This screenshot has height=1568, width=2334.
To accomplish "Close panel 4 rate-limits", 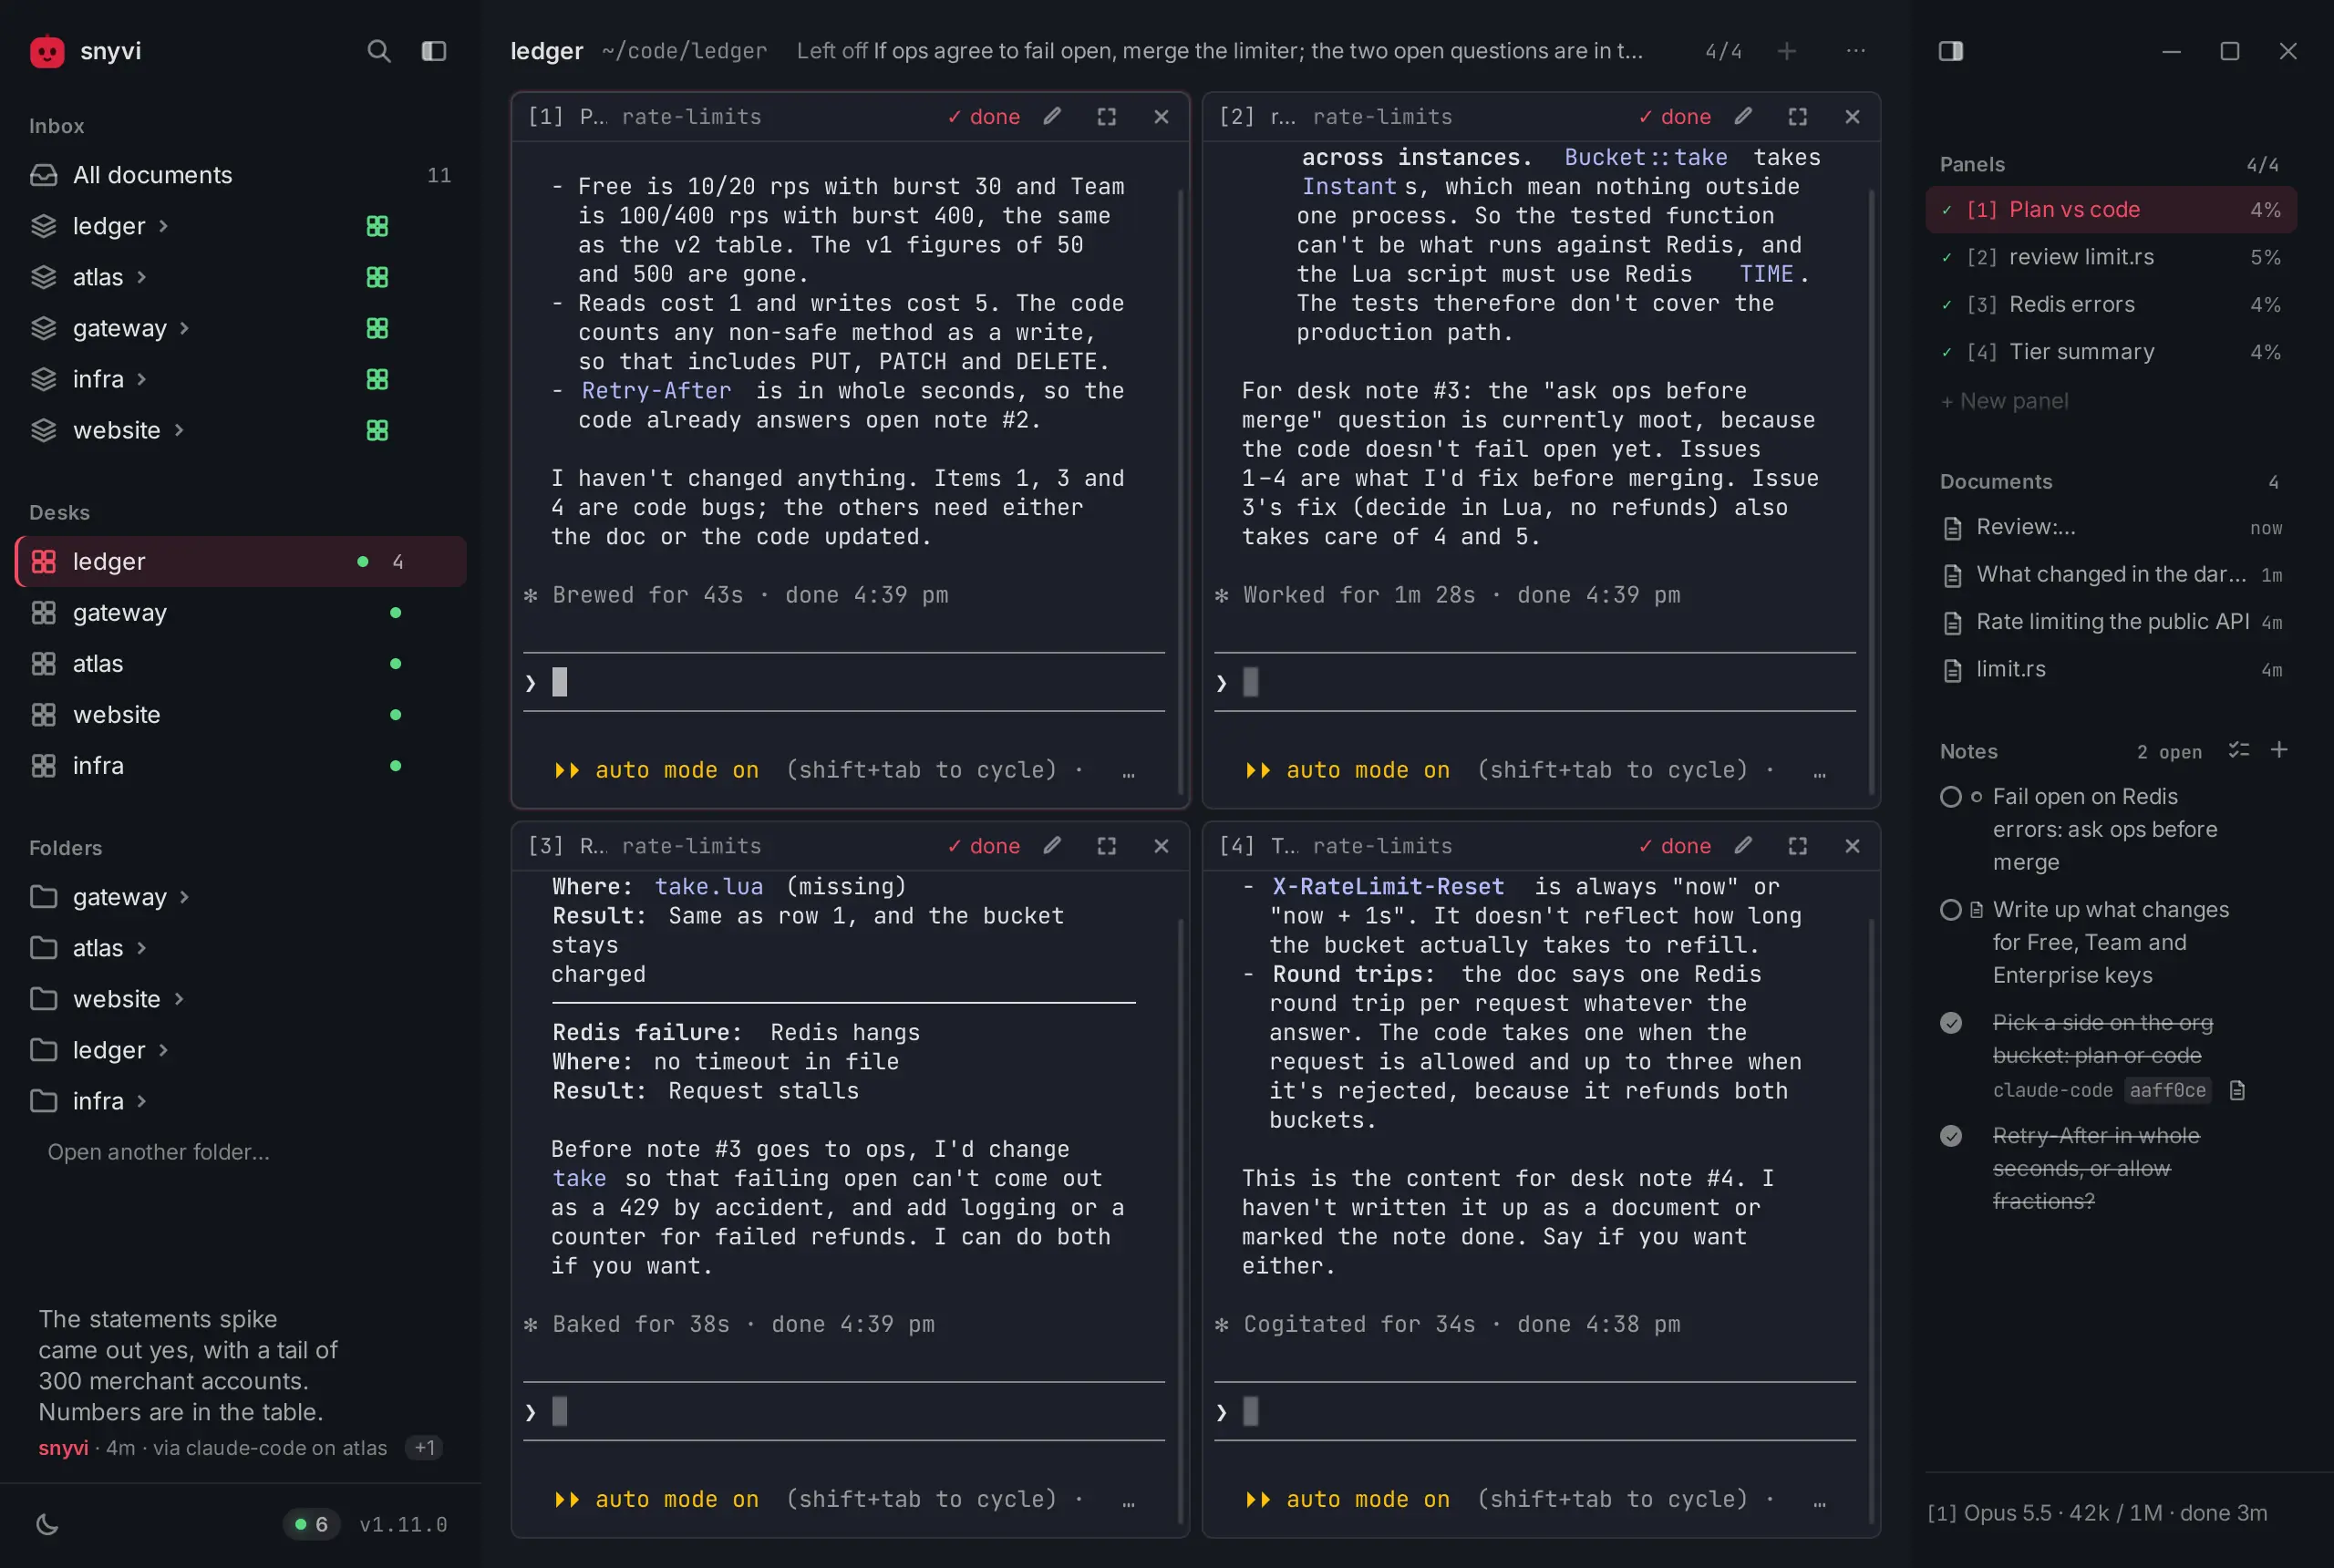I will (1852, 846).
